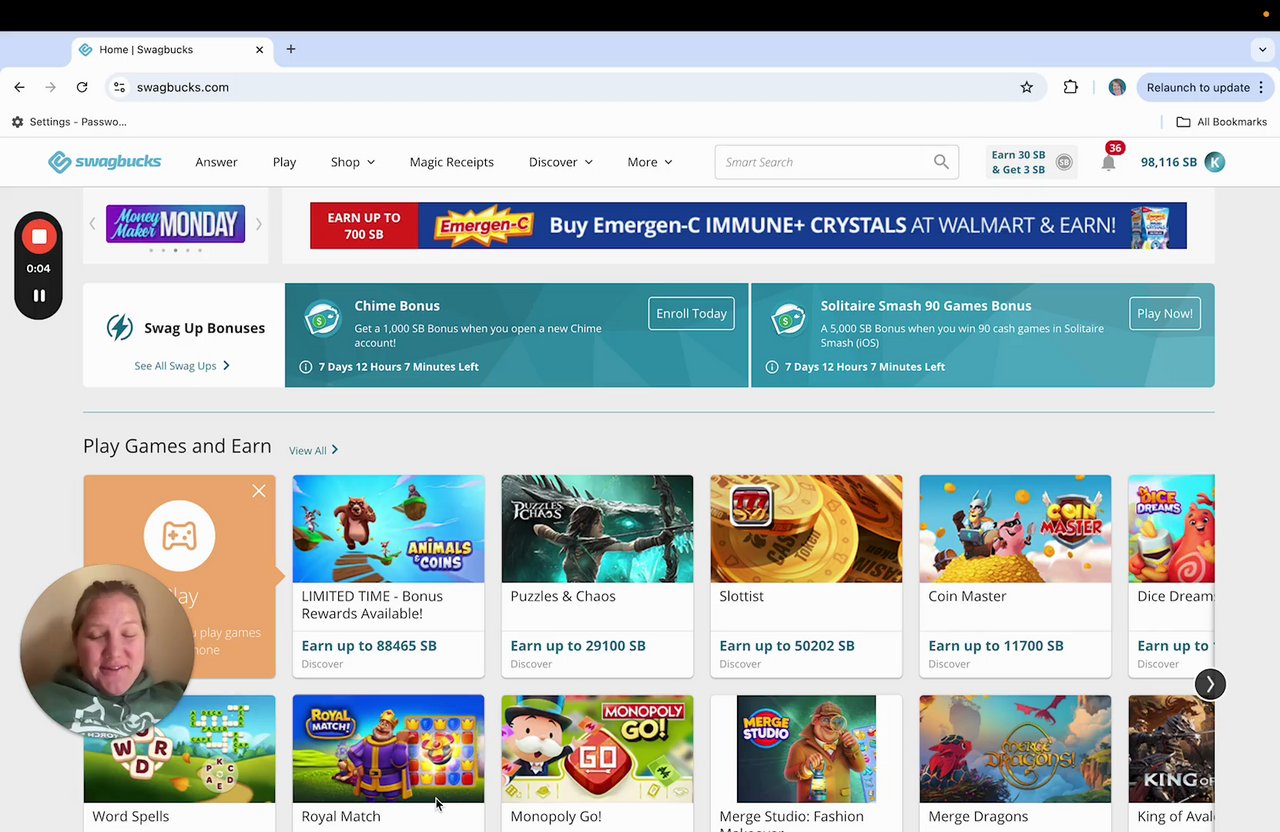Screen dimensions: 1280x832
Task: Open See All Swag Ups link
Action: (x=182, y=366)
